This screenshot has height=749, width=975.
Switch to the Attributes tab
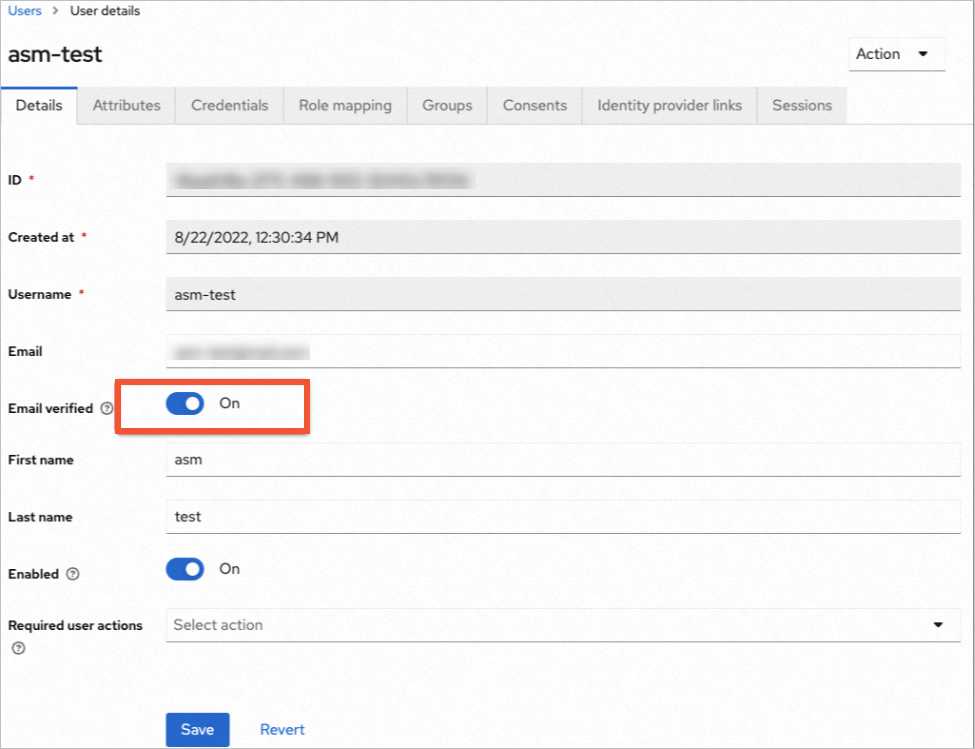(126, 106)
